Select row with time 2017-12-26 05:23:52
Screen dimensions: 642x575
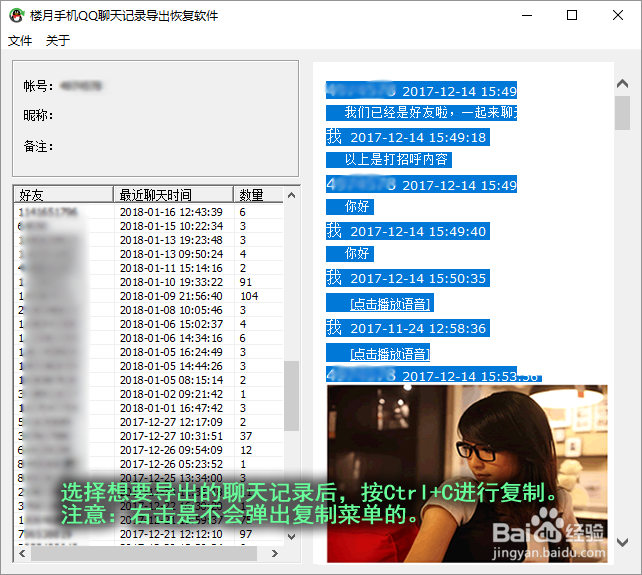149,464
